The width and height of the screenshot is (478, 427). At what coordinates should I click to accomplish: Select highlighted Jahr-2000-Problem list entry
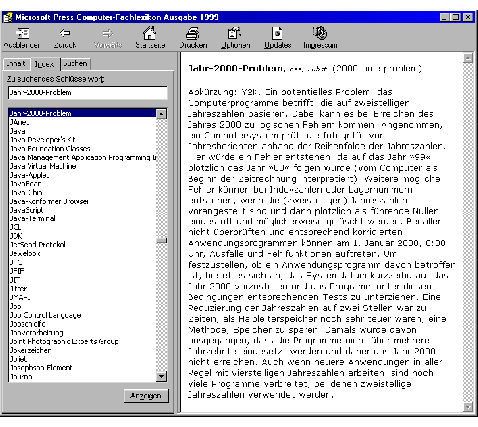click(x=82, y=113)
